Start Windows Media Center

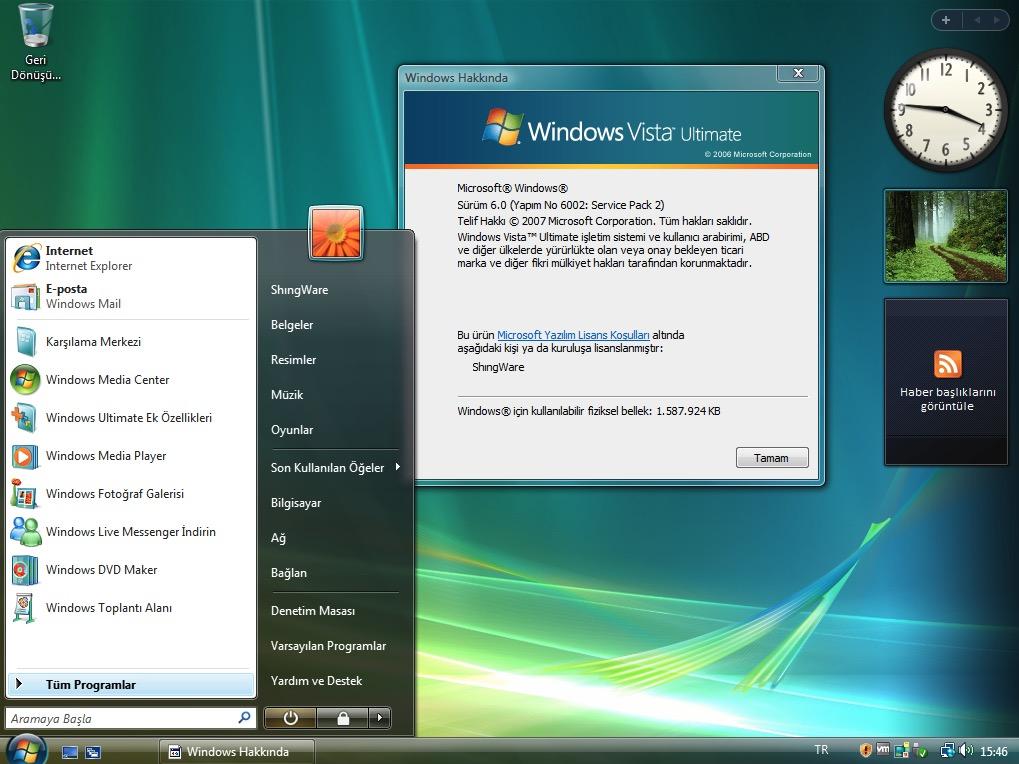point(130,379)
